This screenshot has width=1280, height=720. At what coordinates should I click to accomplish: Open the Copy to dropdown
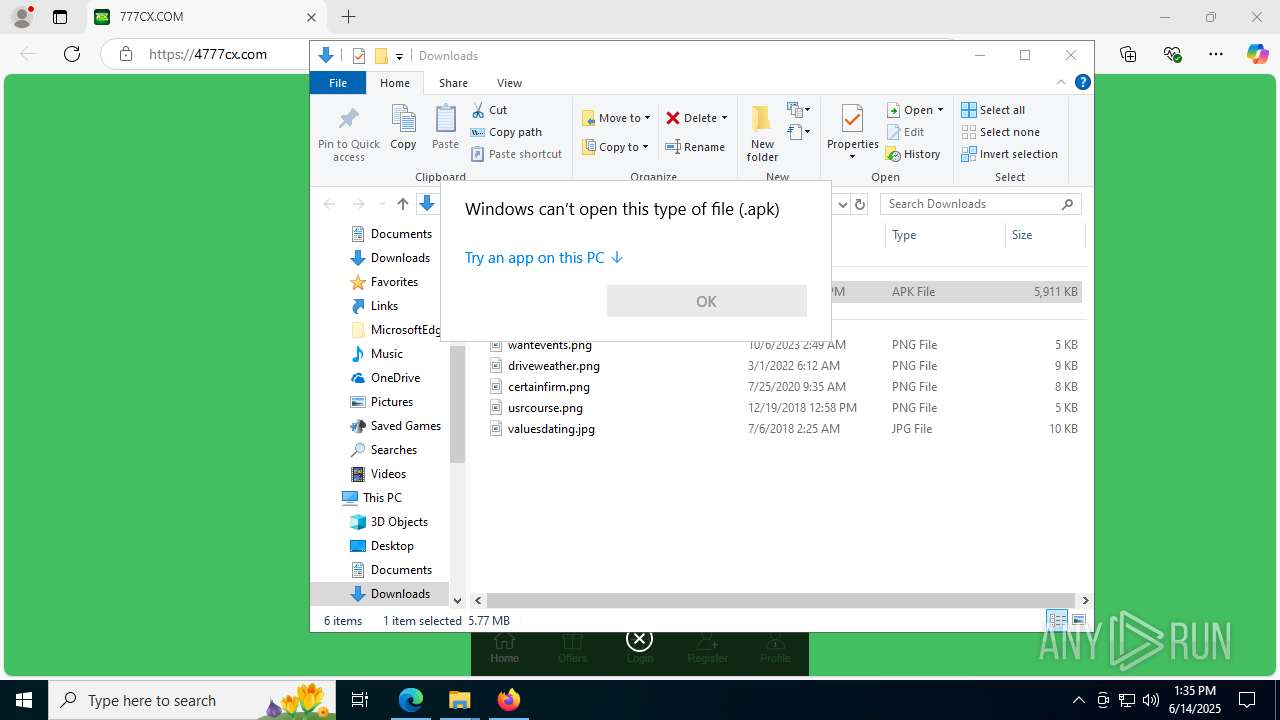click(x=616, y=147)
